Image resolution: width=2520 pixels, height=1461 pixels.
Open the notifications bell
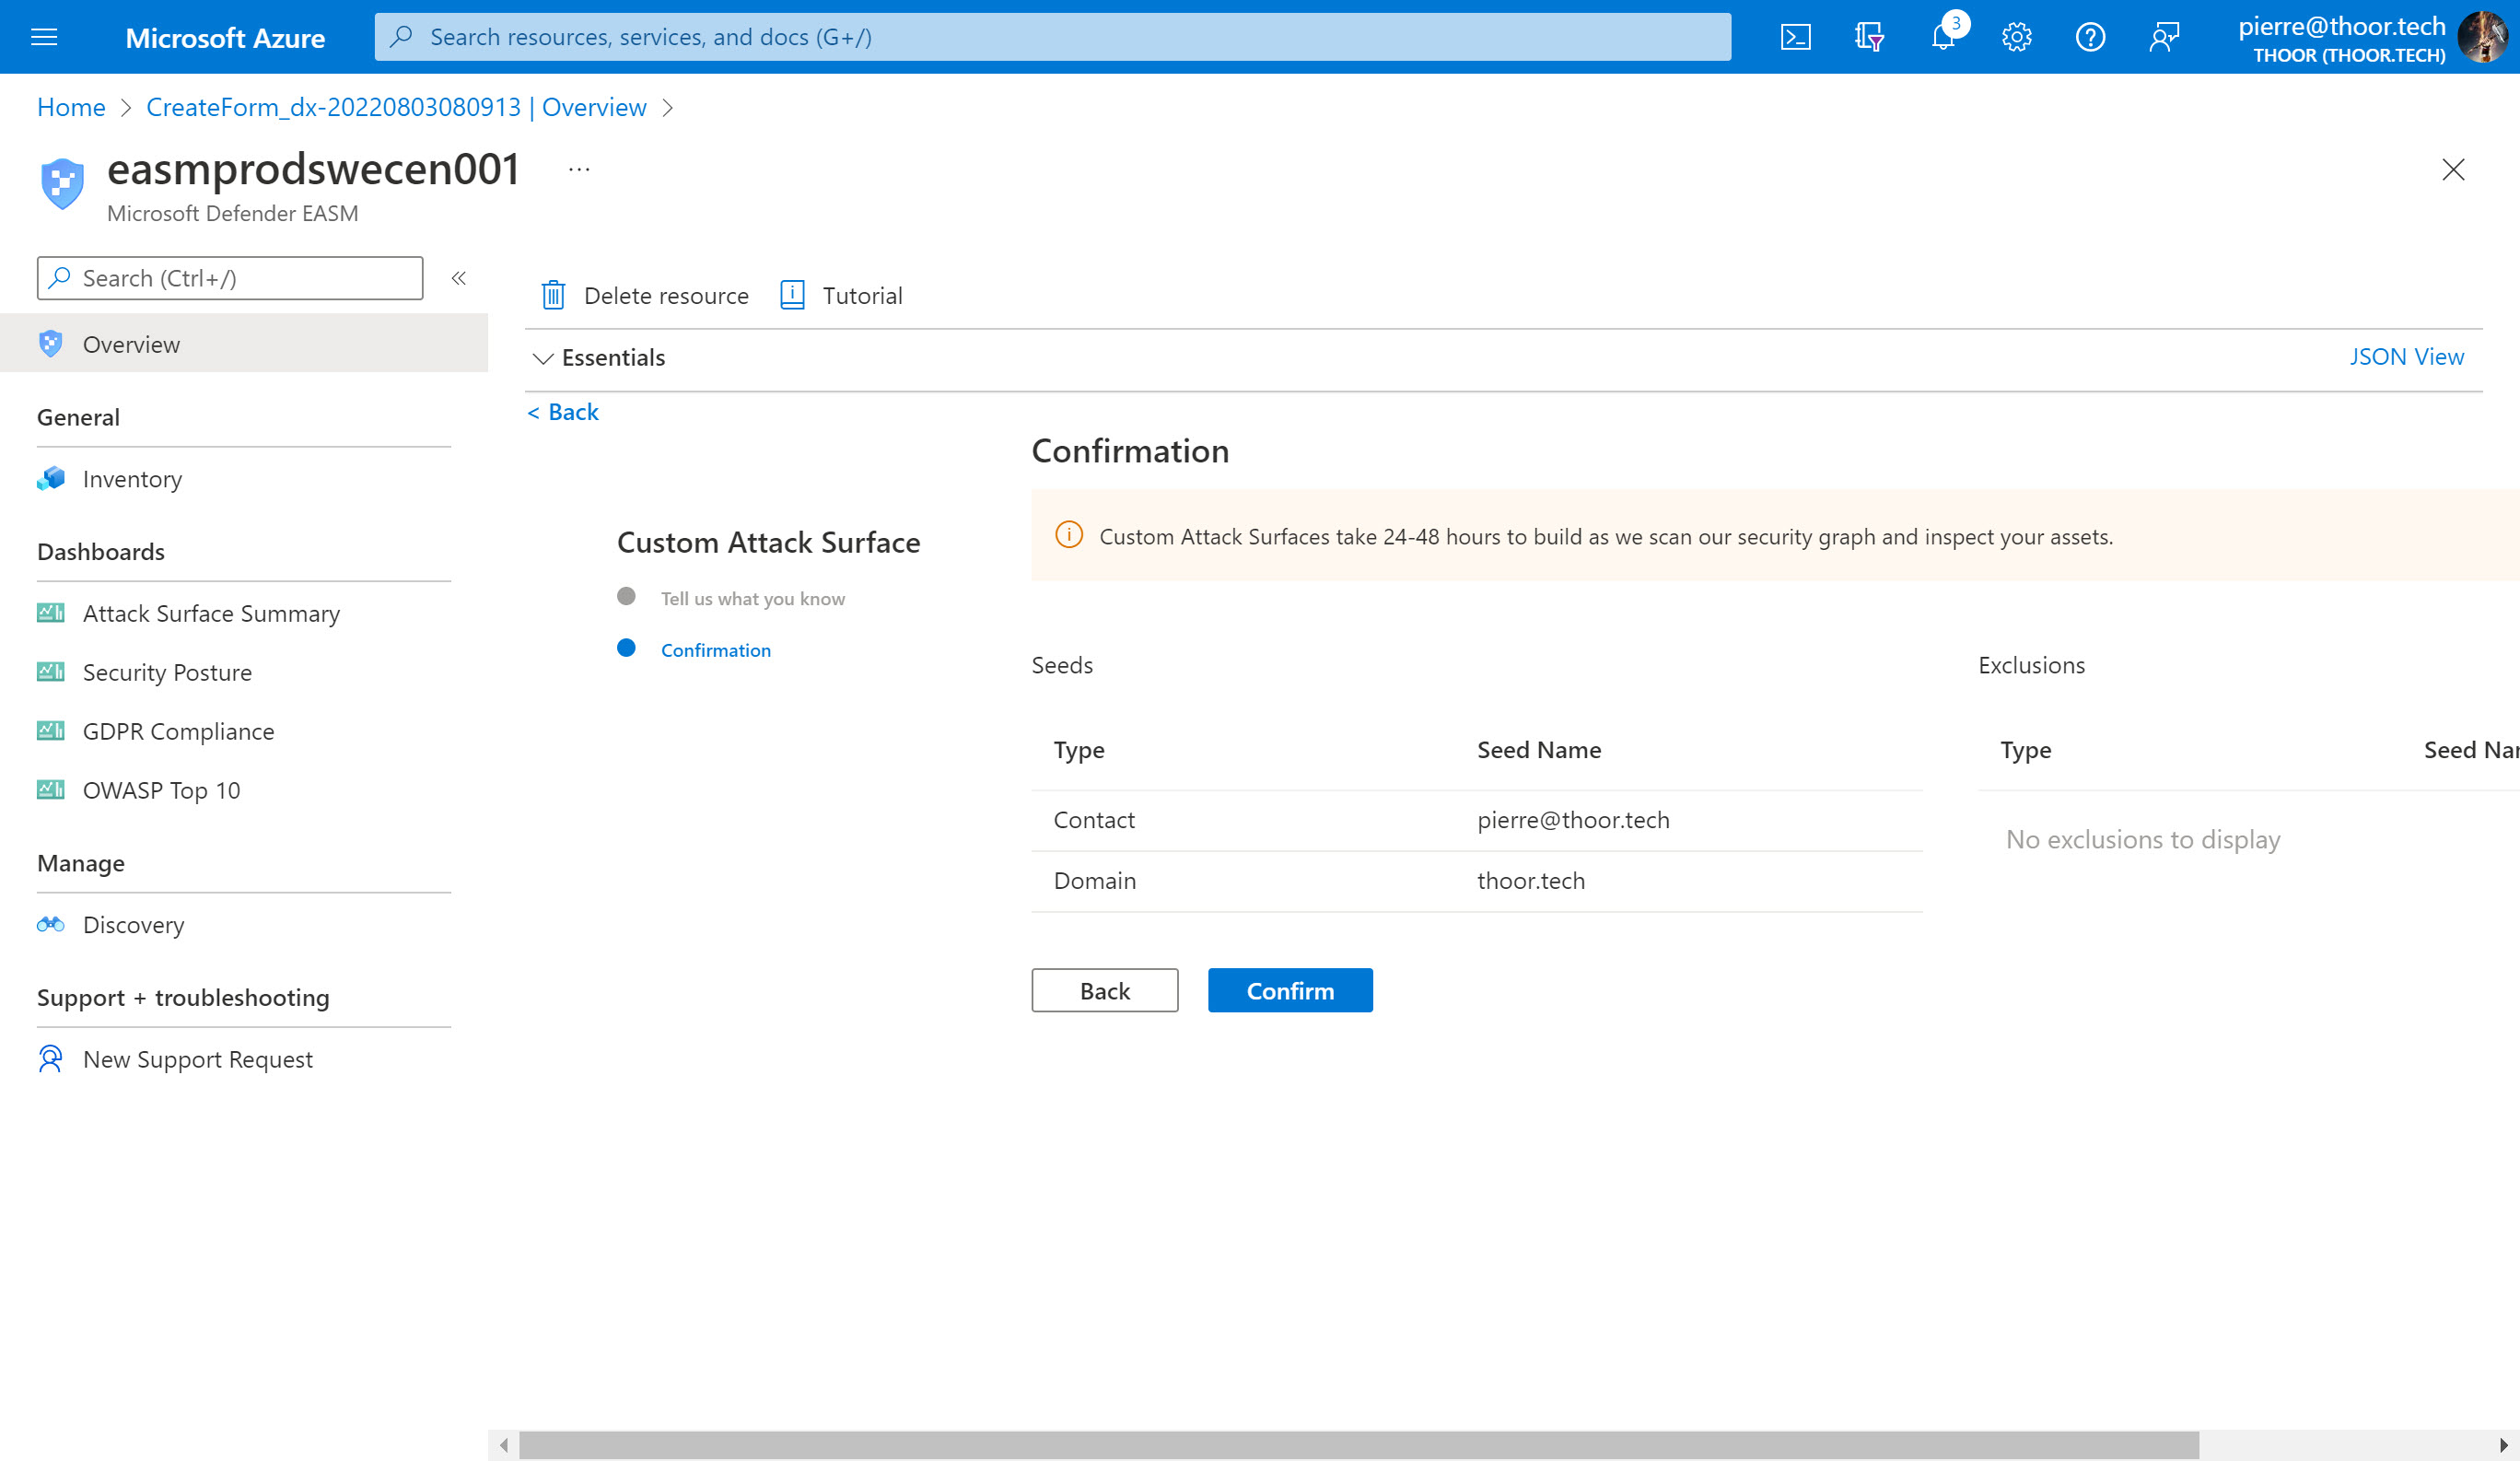(1943, 37)
